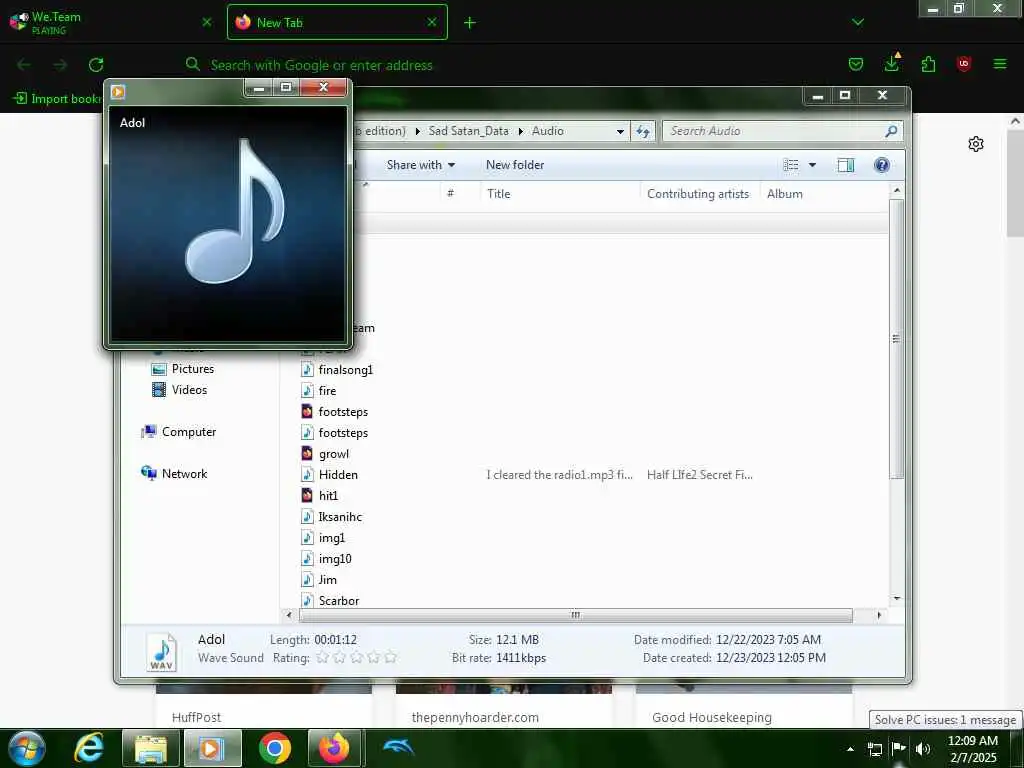This screenshot has width=1024, height=768.
Task: Select Sad Satan_Data in address breadcrumb
Action: [x=468, y=131]
